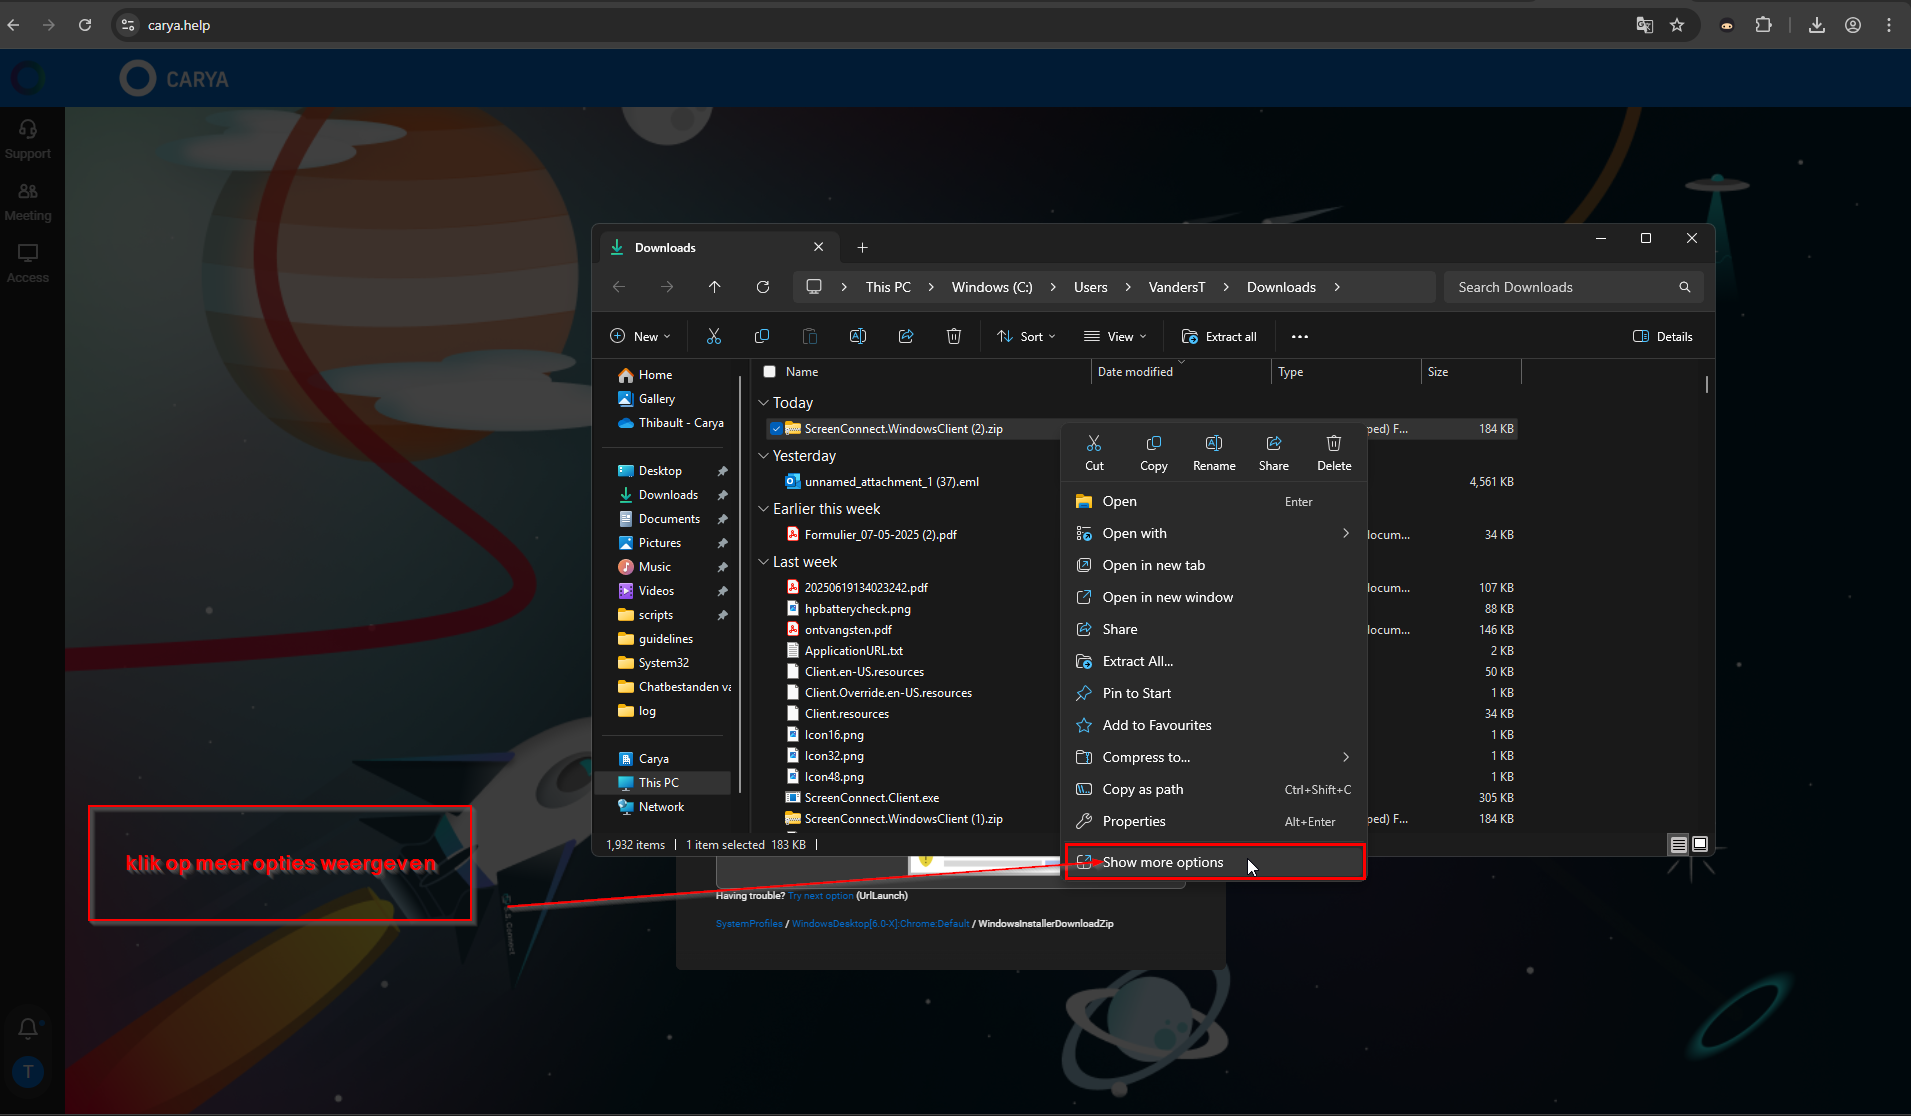Click the breadcrumb chevron after Downloads

tap(1337, 287)
